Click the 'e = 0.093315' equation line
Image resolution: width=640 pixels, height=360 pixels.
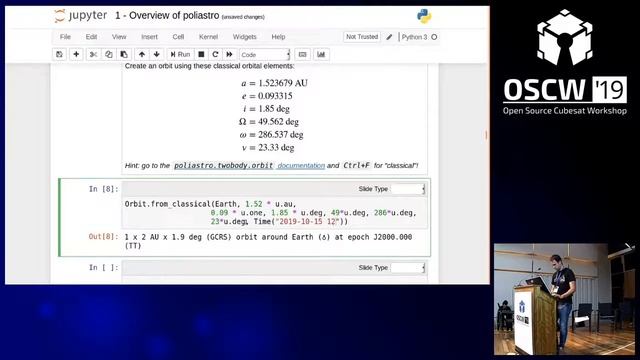click(x=267, y=96)
